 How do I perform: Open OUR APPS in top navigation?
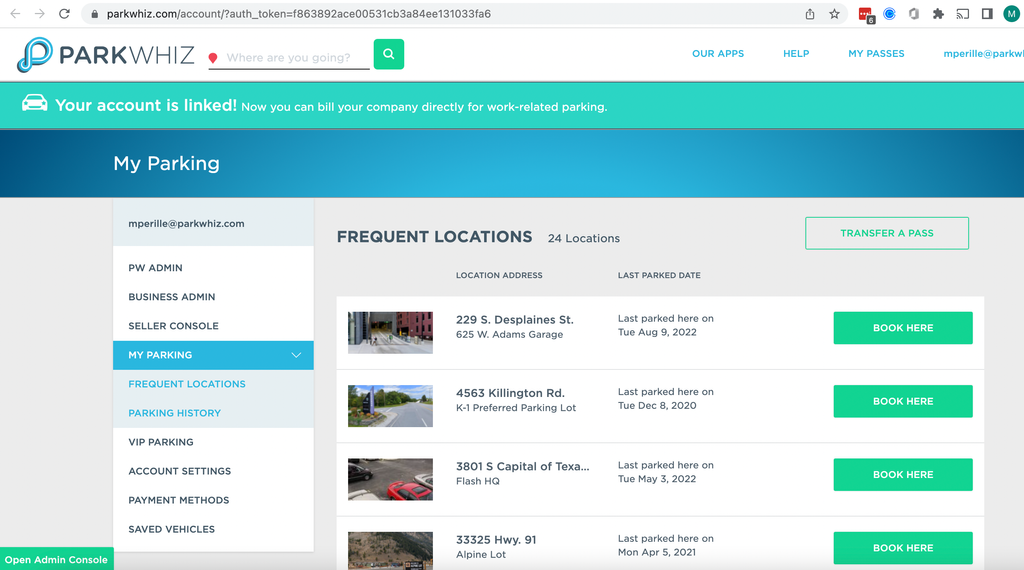pos(718,54)
